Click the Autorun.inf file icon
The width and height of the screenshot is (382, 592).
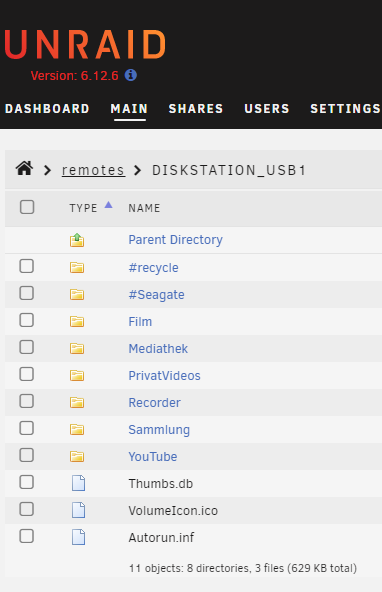click(x=79, y=537)
